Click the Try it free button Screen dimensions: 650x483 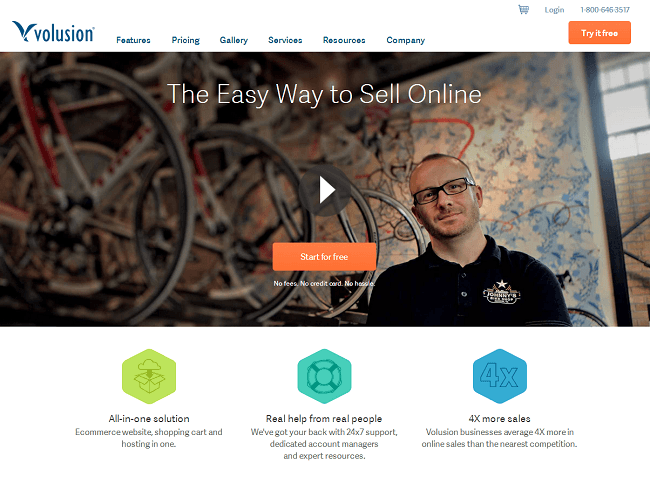[599, 33]
